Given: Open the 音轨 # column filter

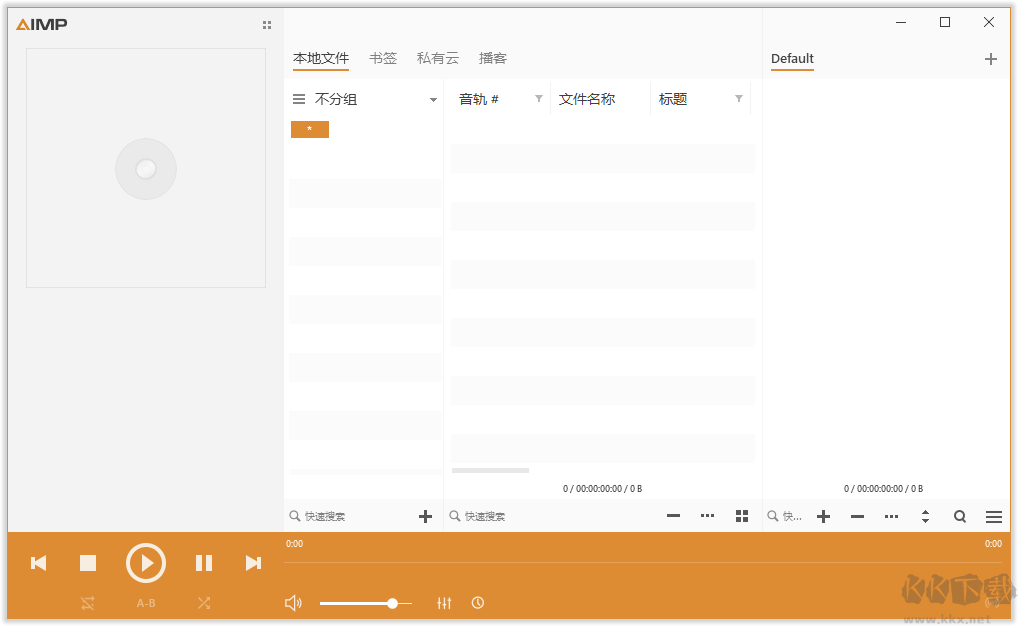Looking at the screenshot, I should pos(539,99).
